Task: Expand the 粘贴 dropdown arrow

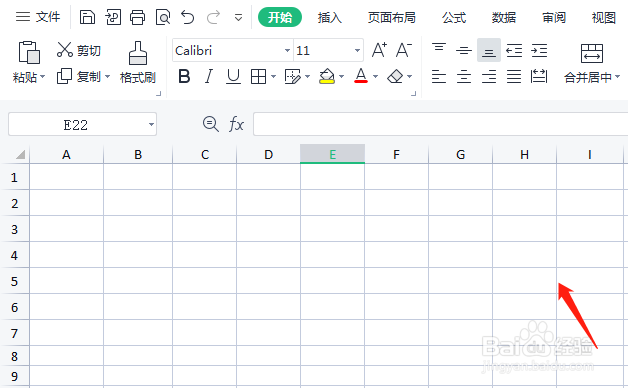Action: pyautogui.click(x=42, y=76)
